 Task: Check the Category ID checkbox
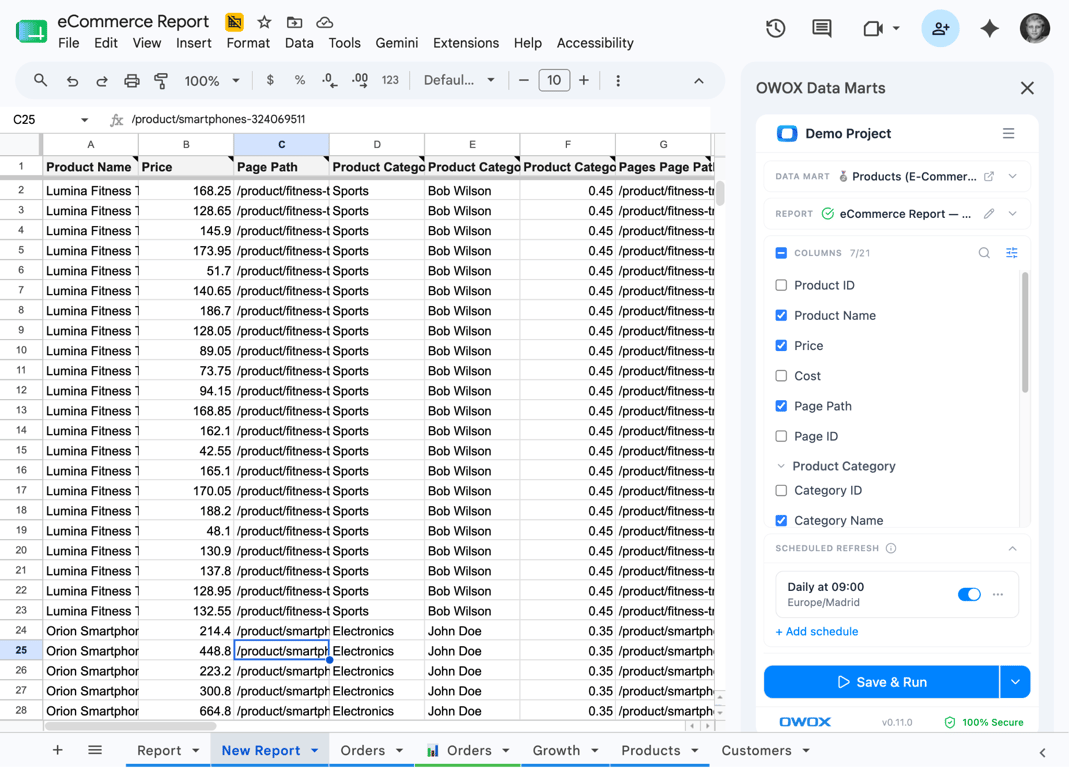coord(781,490)
